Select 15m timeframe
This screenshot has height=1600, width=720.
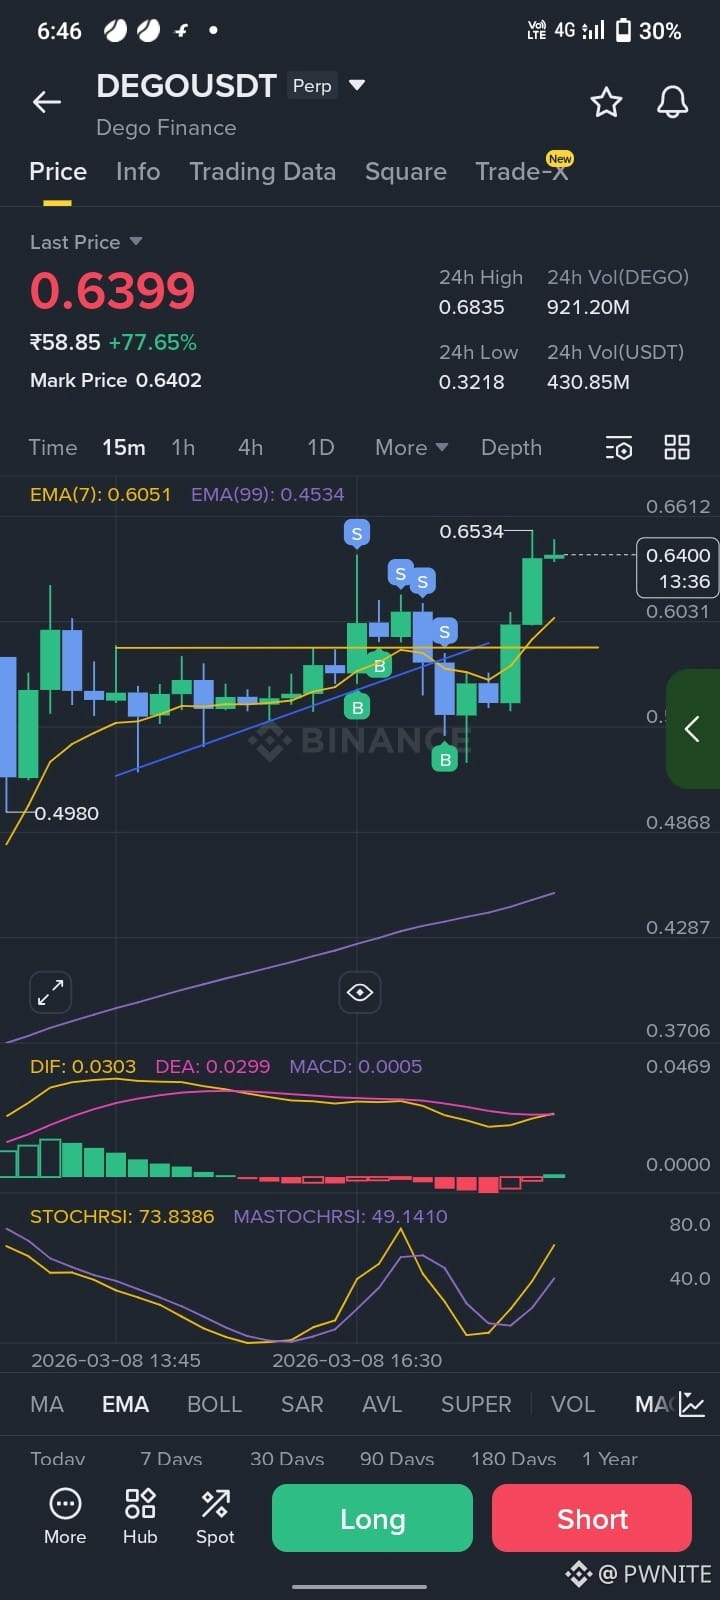124,447
